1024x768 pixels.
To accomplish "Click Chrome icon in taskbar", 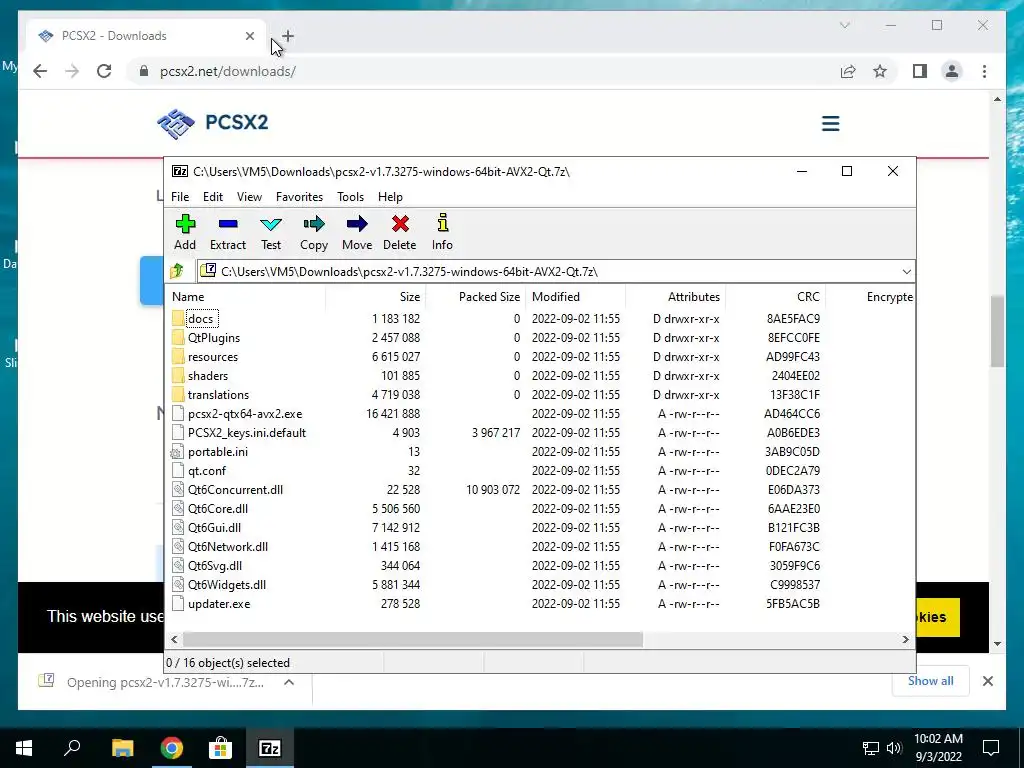I will pos(172,748).
